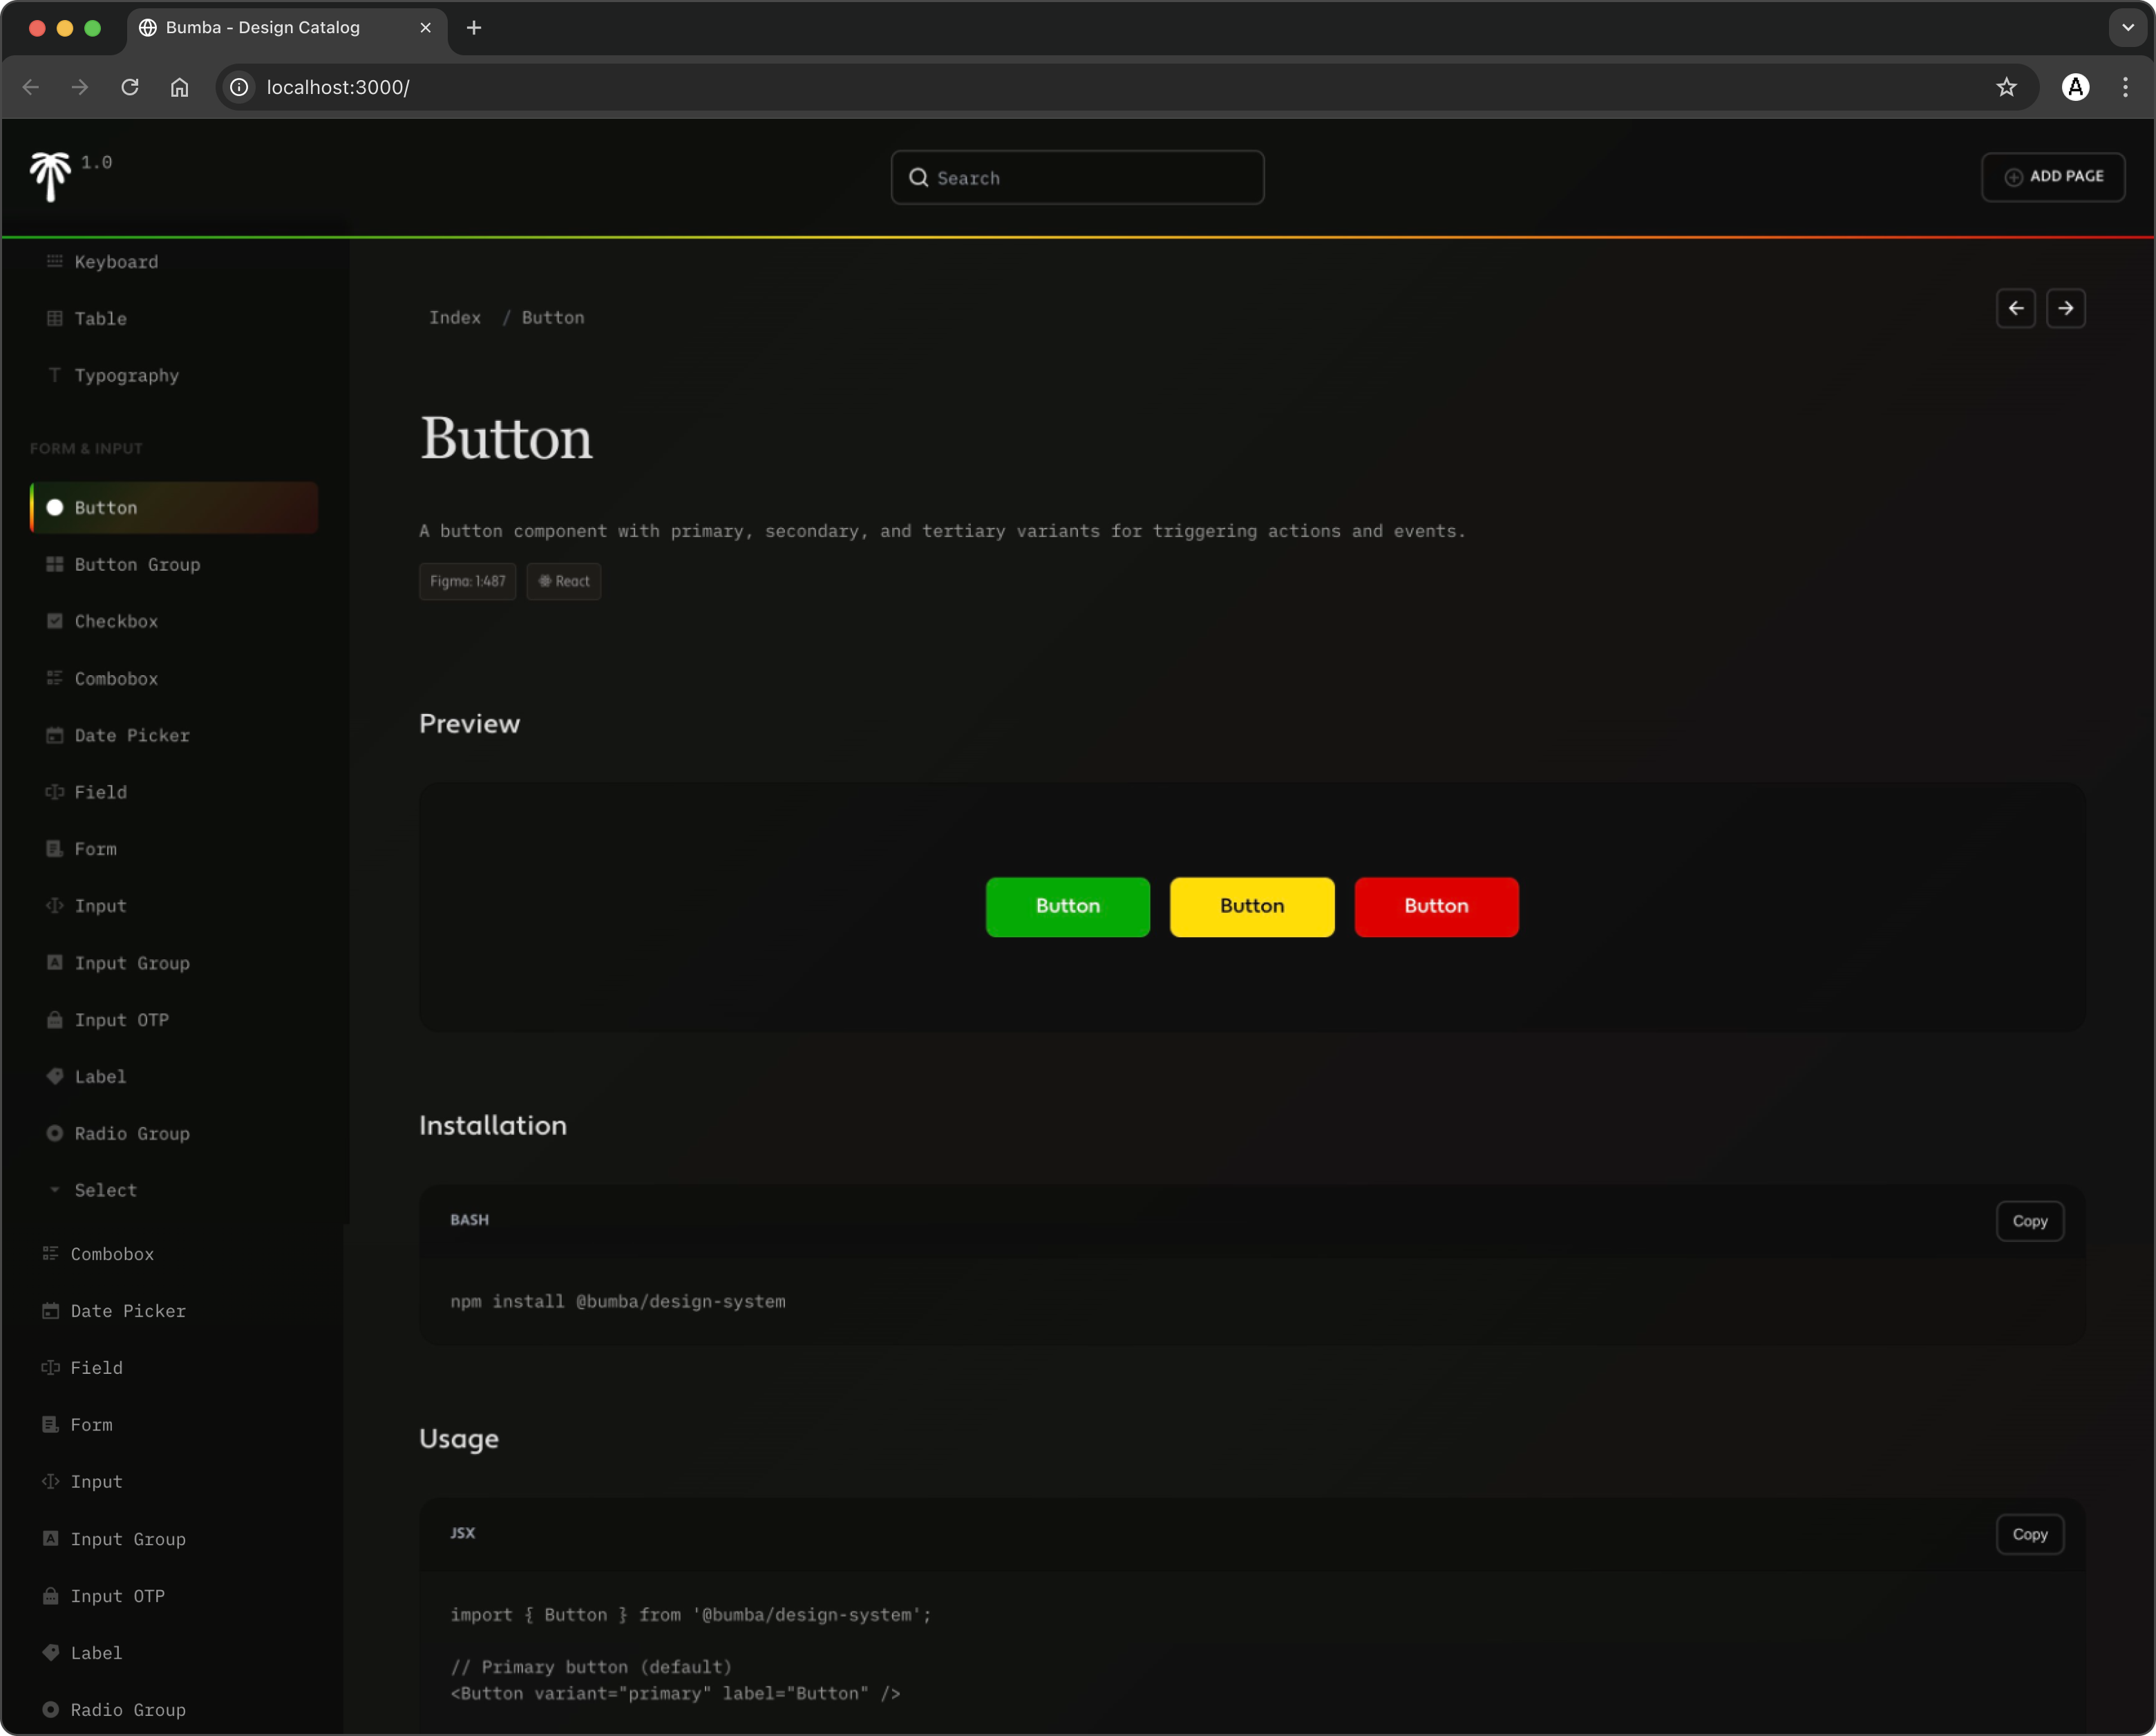Click the Input OTP lock icon
This screenshot has height=1736, width=2156.
[55, 1020]
